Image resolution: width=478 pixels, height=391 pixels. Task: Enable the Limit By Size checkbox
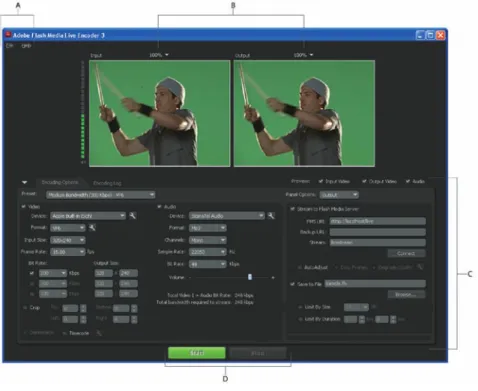(x=300, y=307)
